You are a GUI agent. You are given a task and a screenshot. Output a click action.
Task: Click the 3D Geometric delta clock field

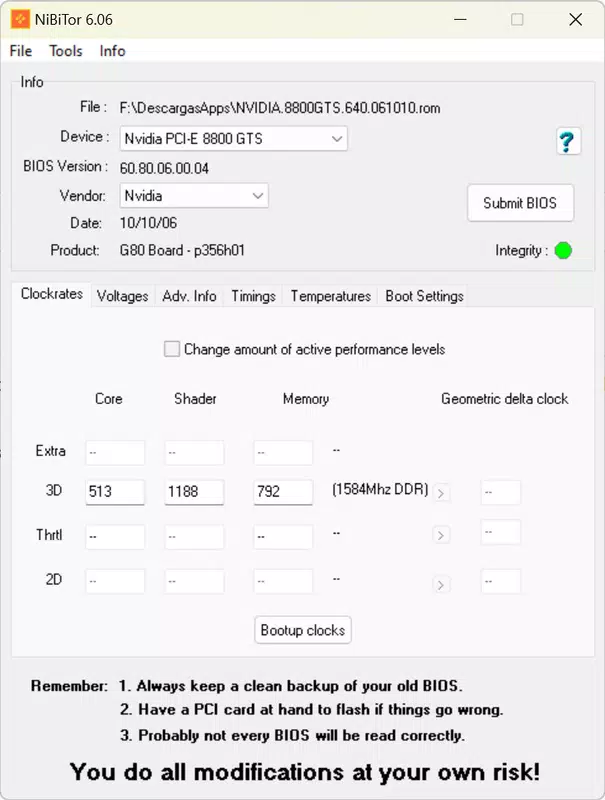pos(501,492)
